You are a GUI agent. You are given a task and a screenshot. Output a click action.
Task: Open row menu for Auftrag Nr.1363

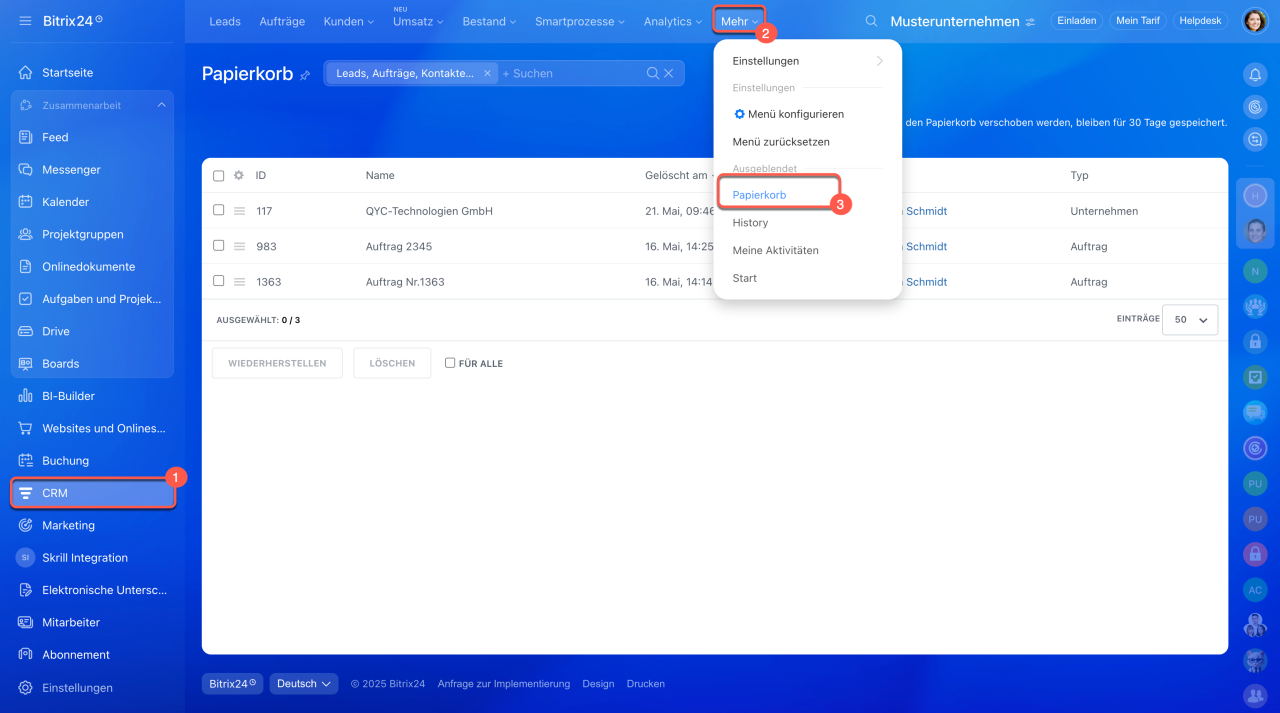click(x=239, y=282)
